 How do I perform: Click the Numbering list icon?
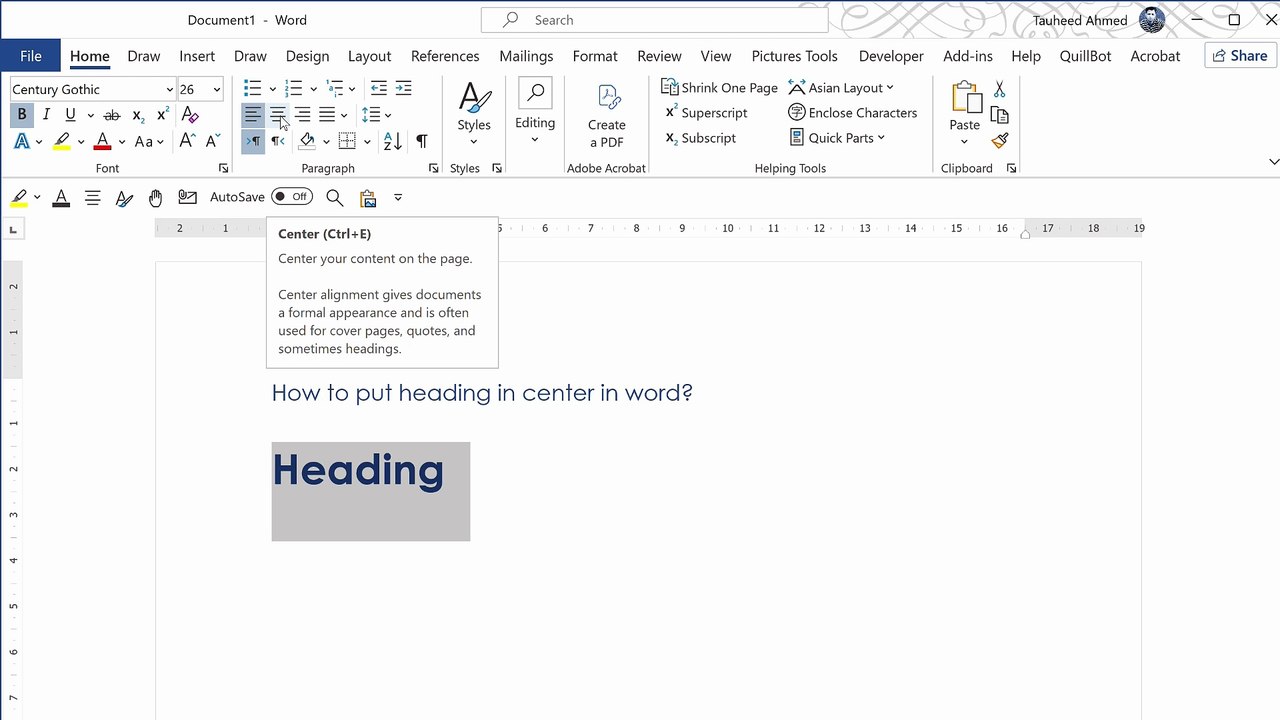tap(293, 88)
